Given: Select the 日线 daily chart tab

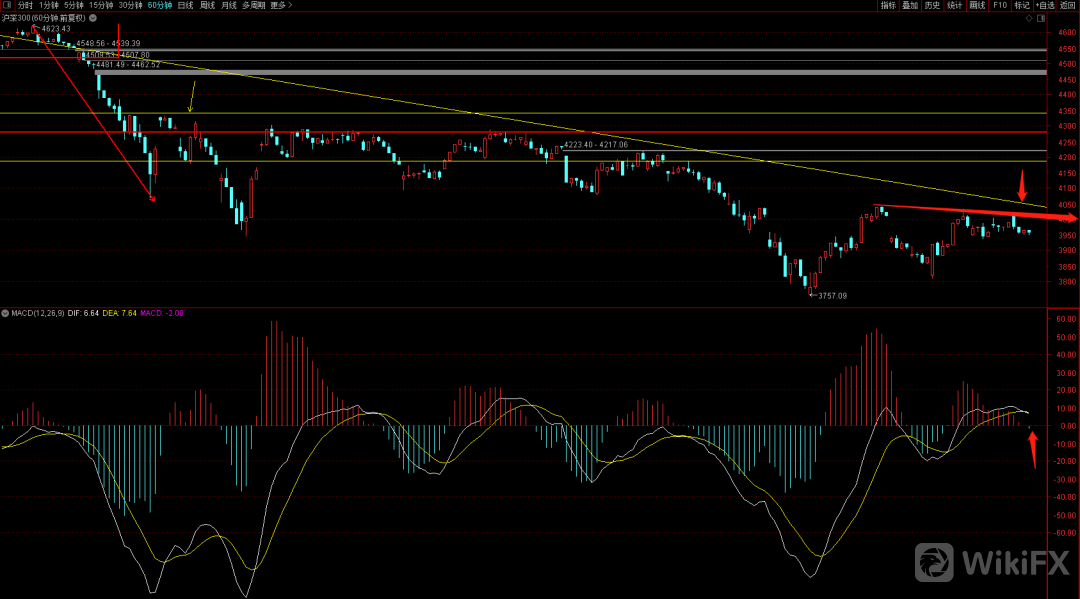Looking at the screenshot, I should point(185,5).
